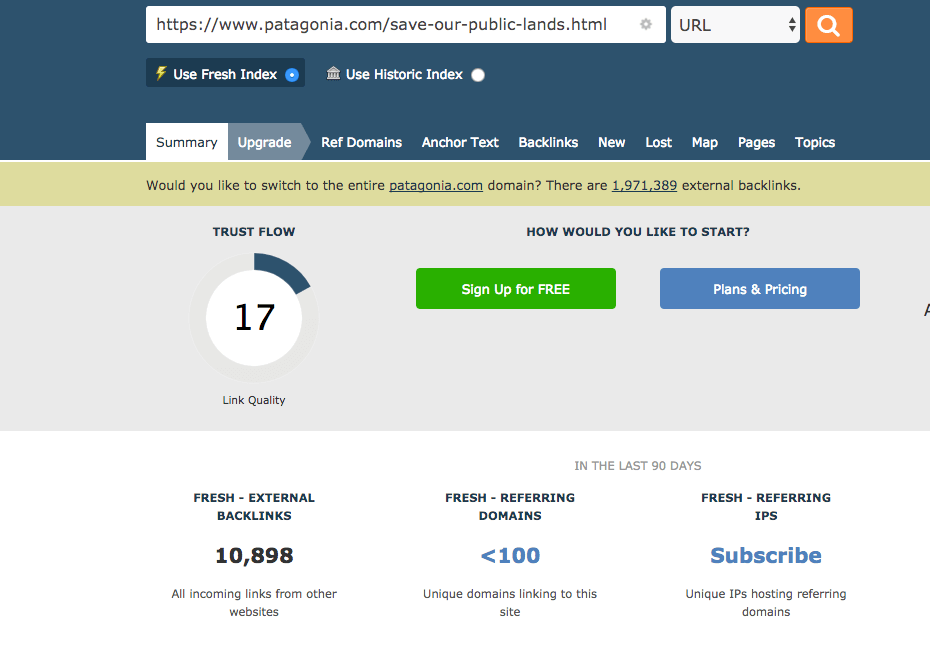
Task: Open the Pages tab
Action: coord(756,142)
